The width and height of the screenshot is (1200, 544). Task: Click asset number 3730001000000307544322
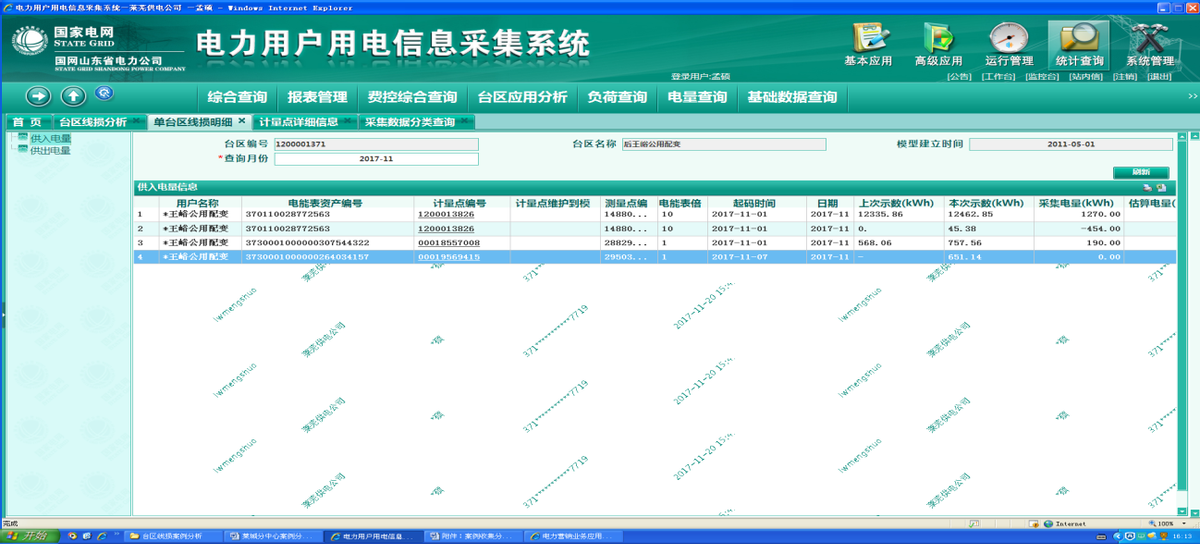307,243
